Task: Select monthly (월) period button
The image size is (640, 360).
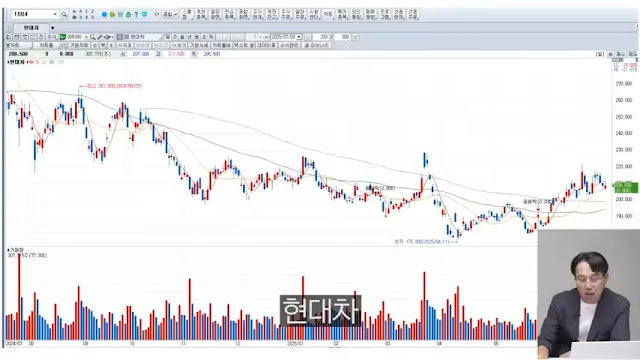Action: click(x=182, y=37)
